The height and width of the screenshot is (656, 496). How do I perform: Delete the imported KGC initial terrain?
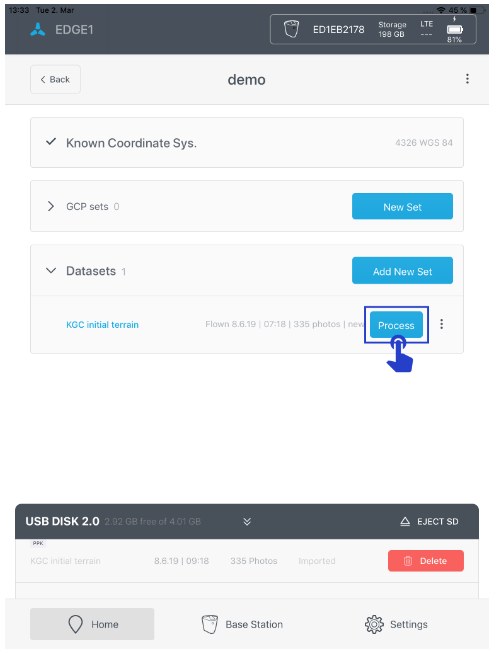point(426,561)
